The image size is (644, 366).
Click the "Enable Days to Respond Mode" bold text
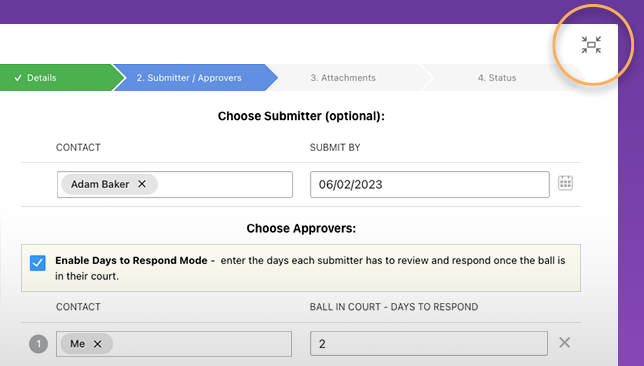pos(131,260)
